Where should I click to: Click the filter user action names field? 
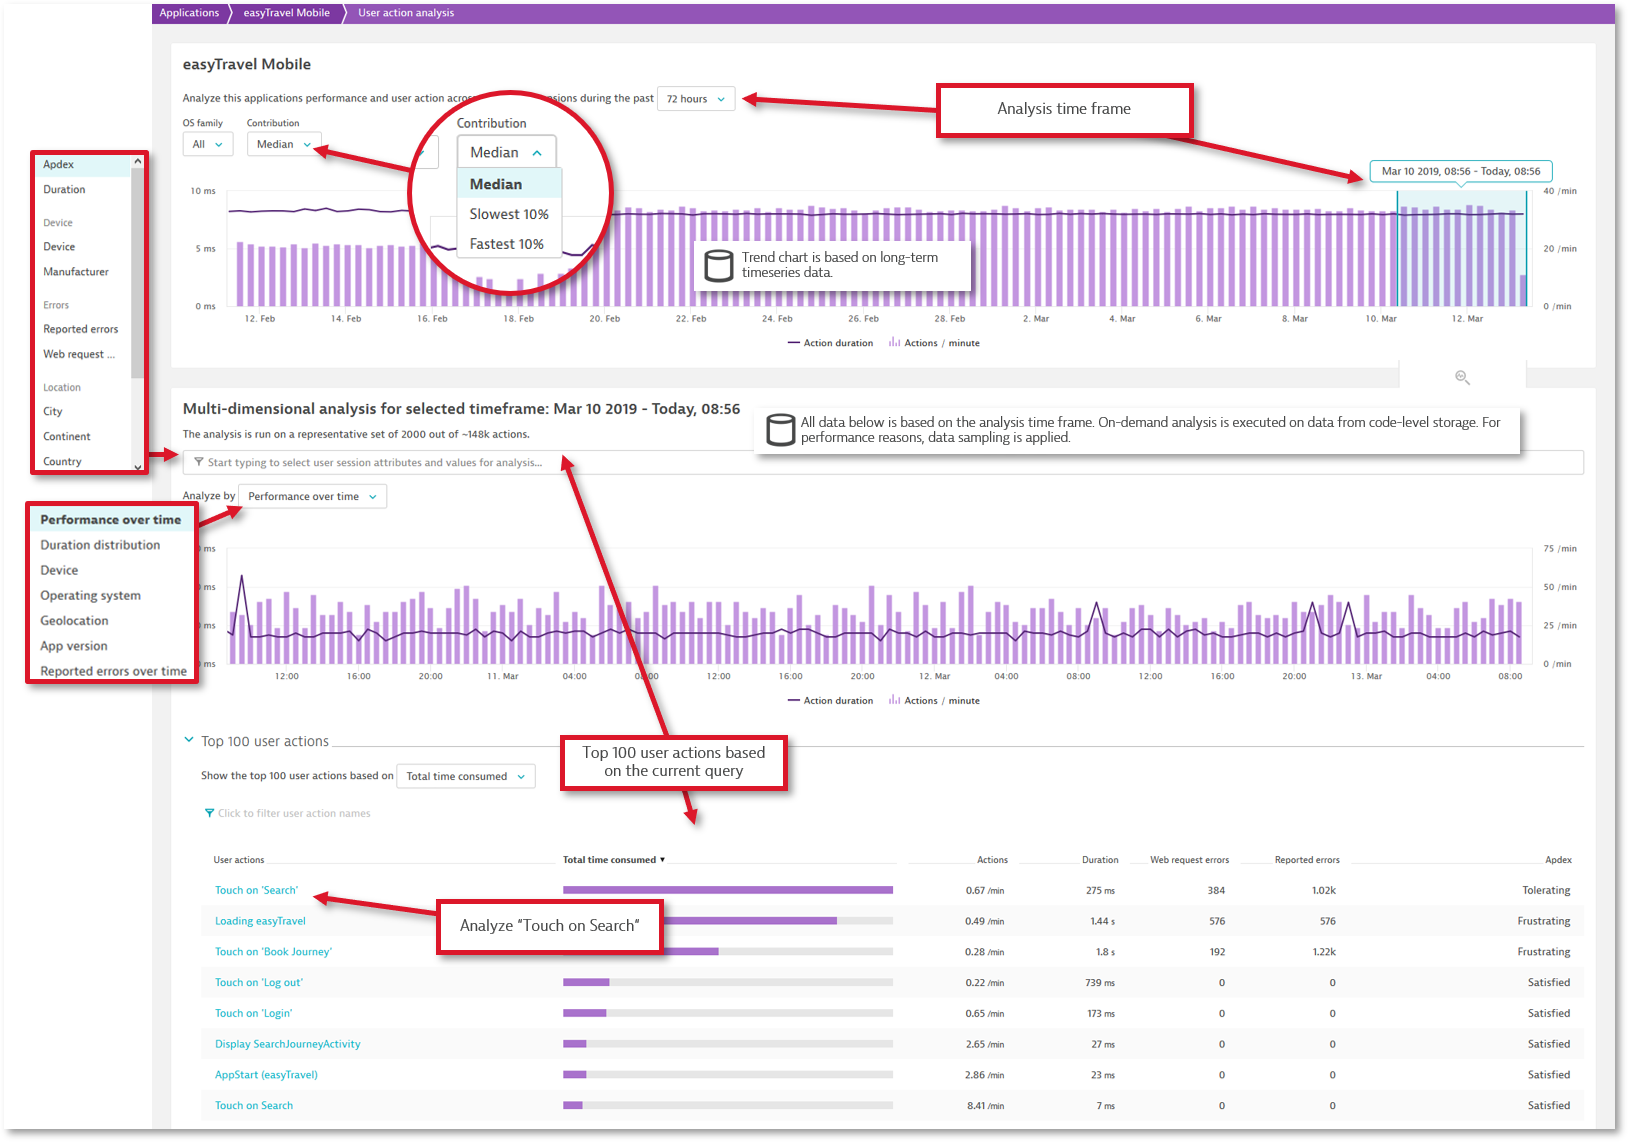coord(294,813)
